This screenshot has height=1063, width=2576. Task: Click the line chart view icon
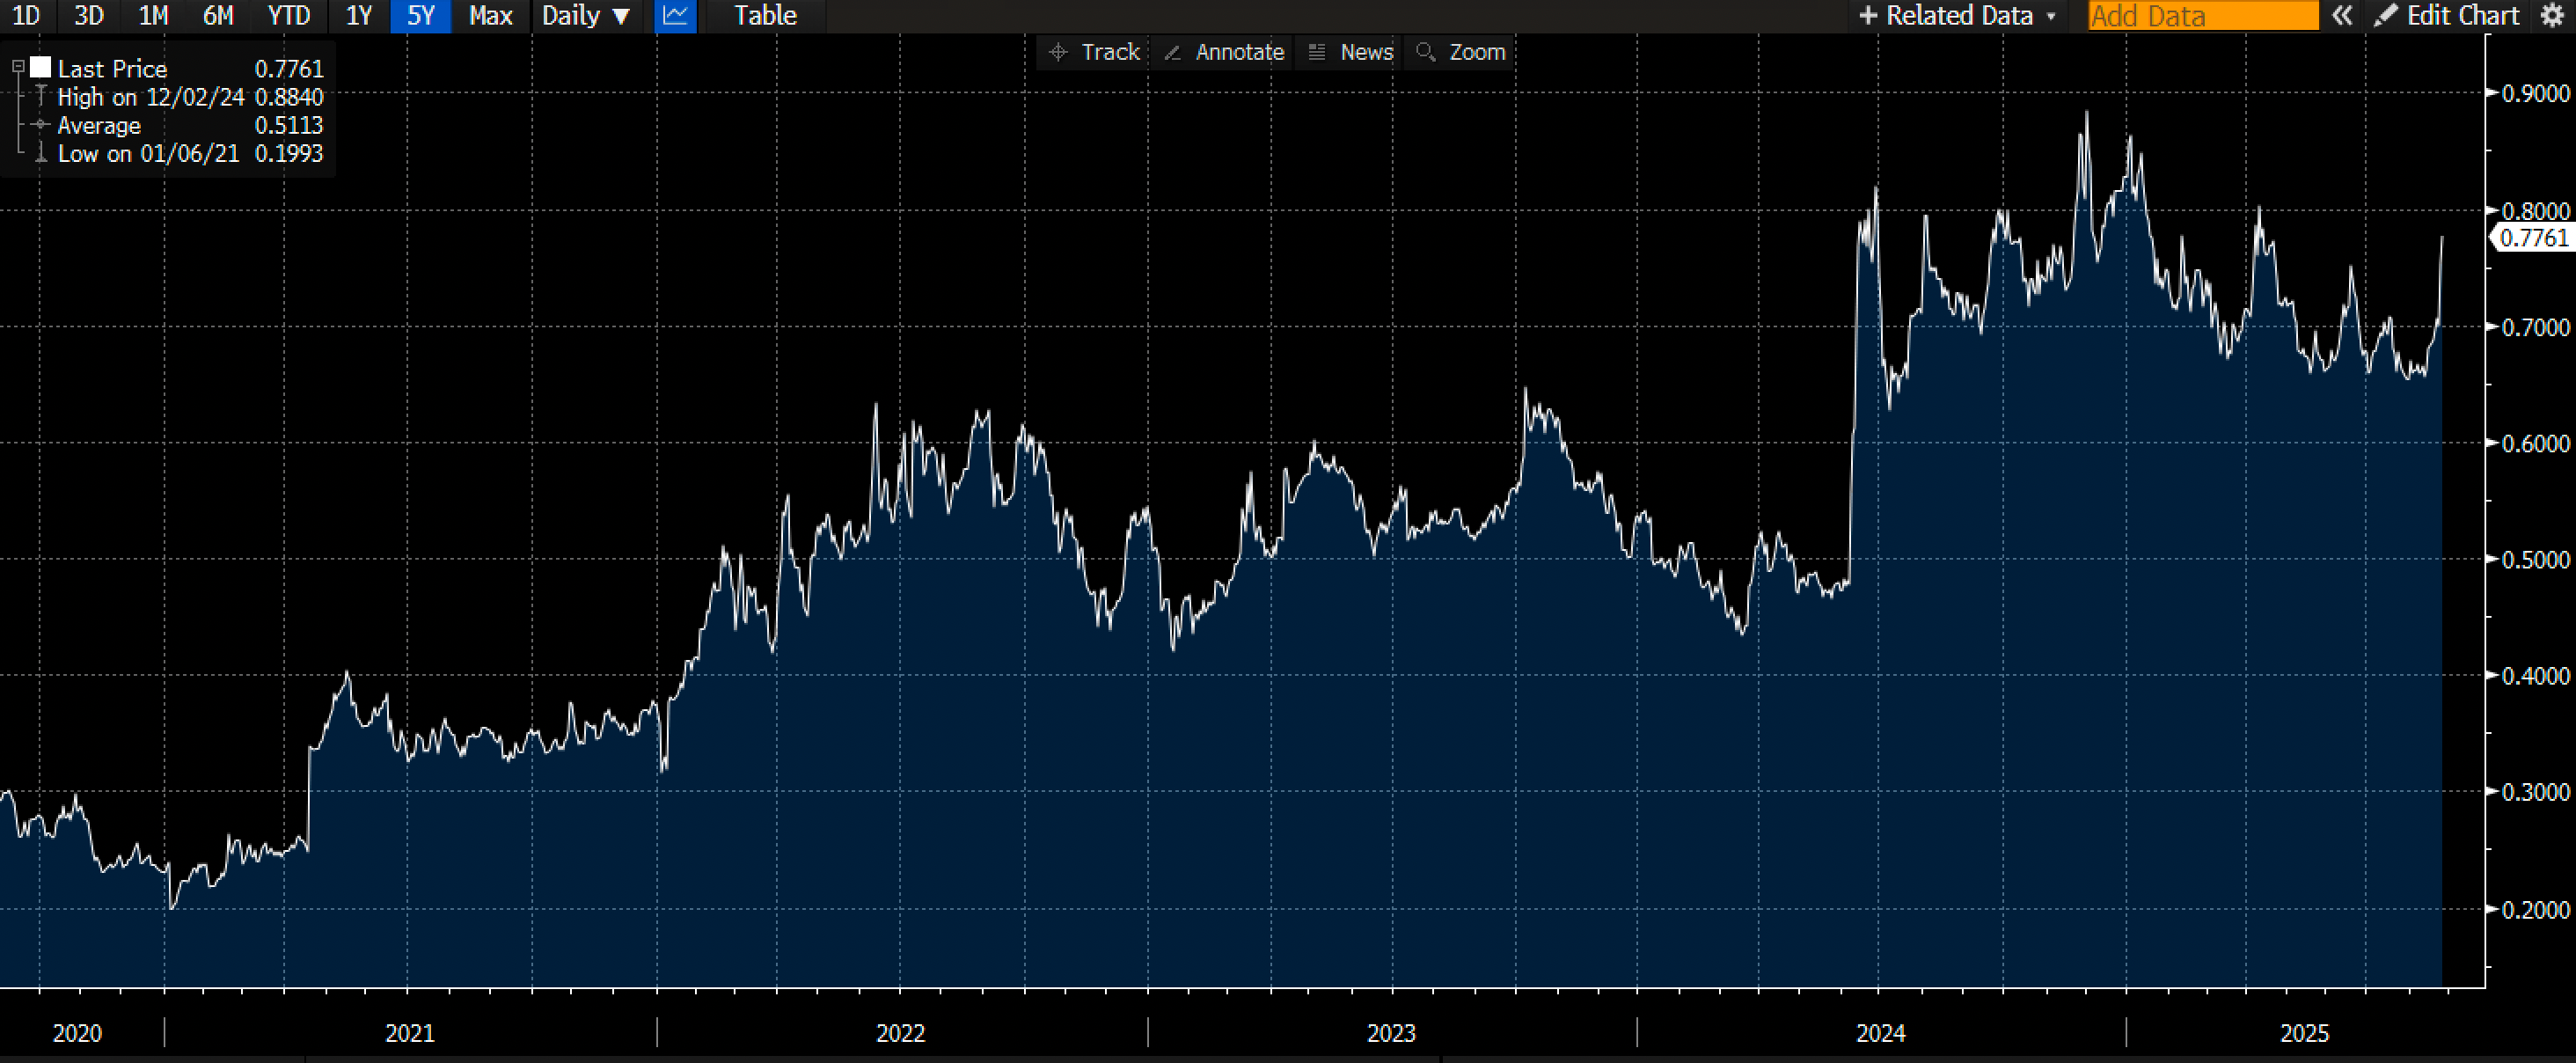click(676, 16)
